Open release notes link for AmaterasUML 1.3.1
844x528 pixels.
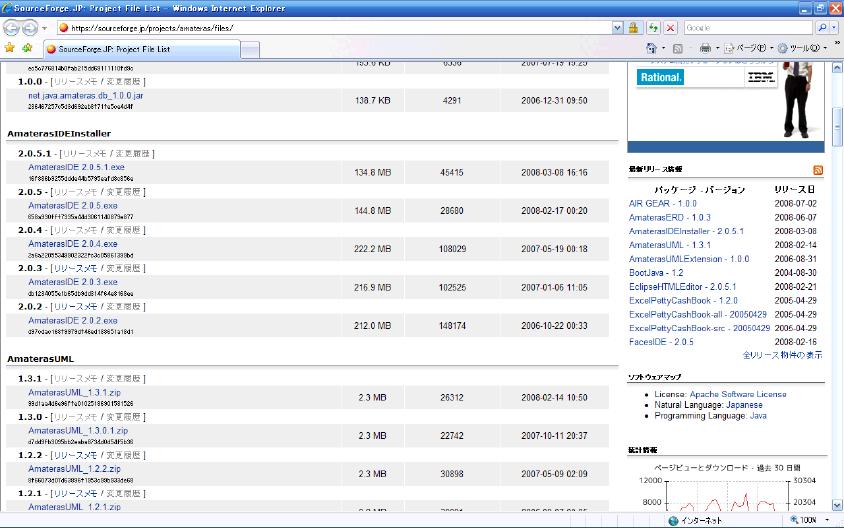pos(75,378)
